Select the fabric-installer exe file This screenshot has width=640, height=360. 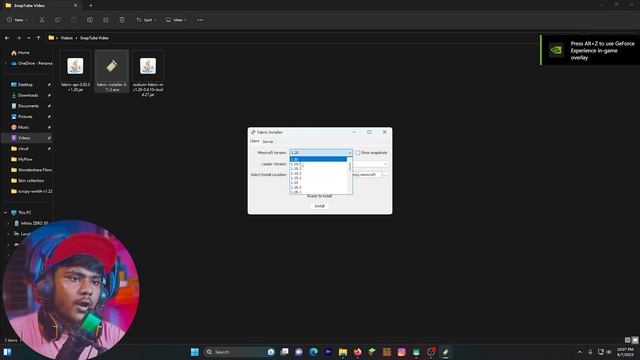pos(112,71)
